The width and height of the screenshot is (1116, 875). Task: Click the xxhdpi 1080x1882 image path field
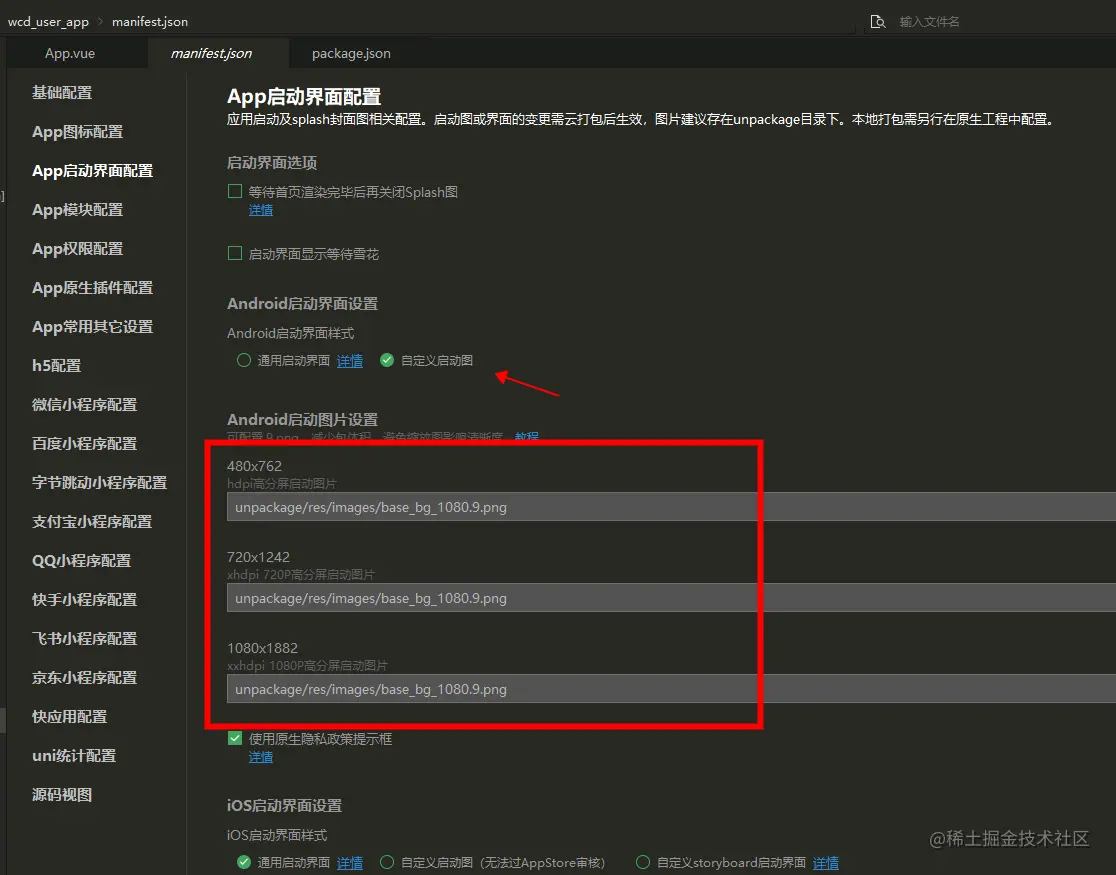pyautogui.click(x=490, y=689)
